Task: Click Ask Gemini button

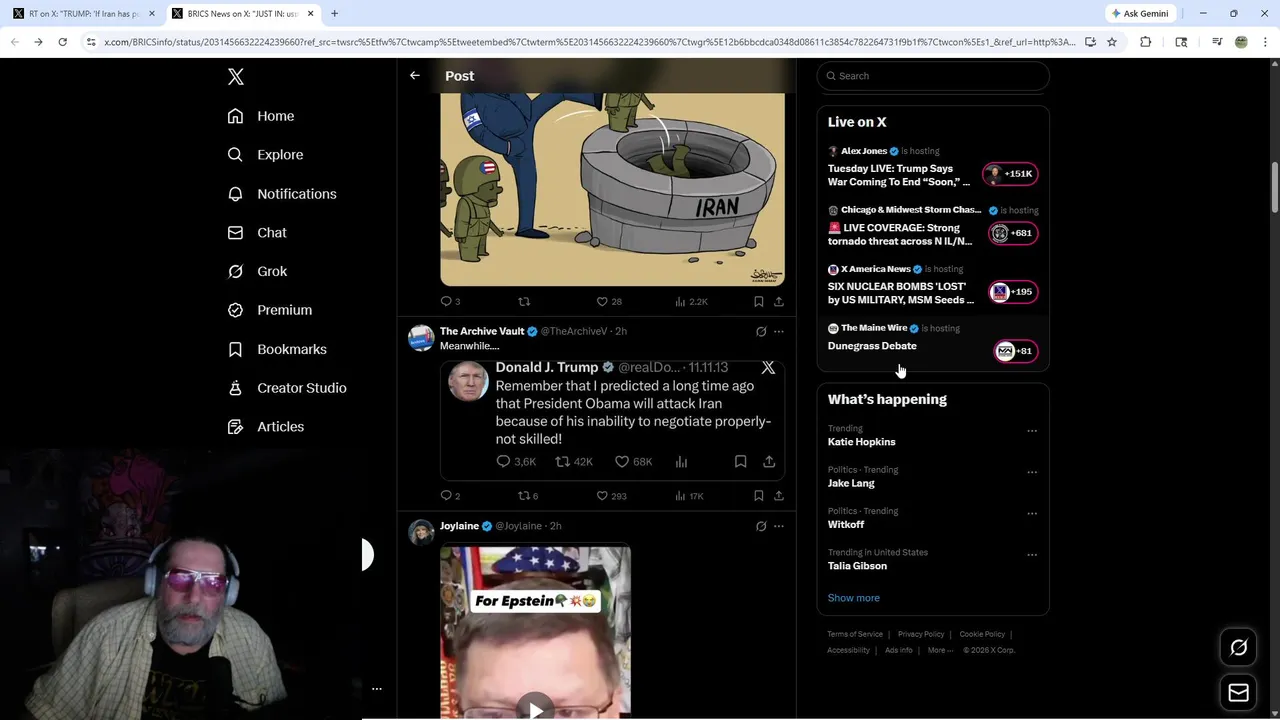Action: [1139, 14]
